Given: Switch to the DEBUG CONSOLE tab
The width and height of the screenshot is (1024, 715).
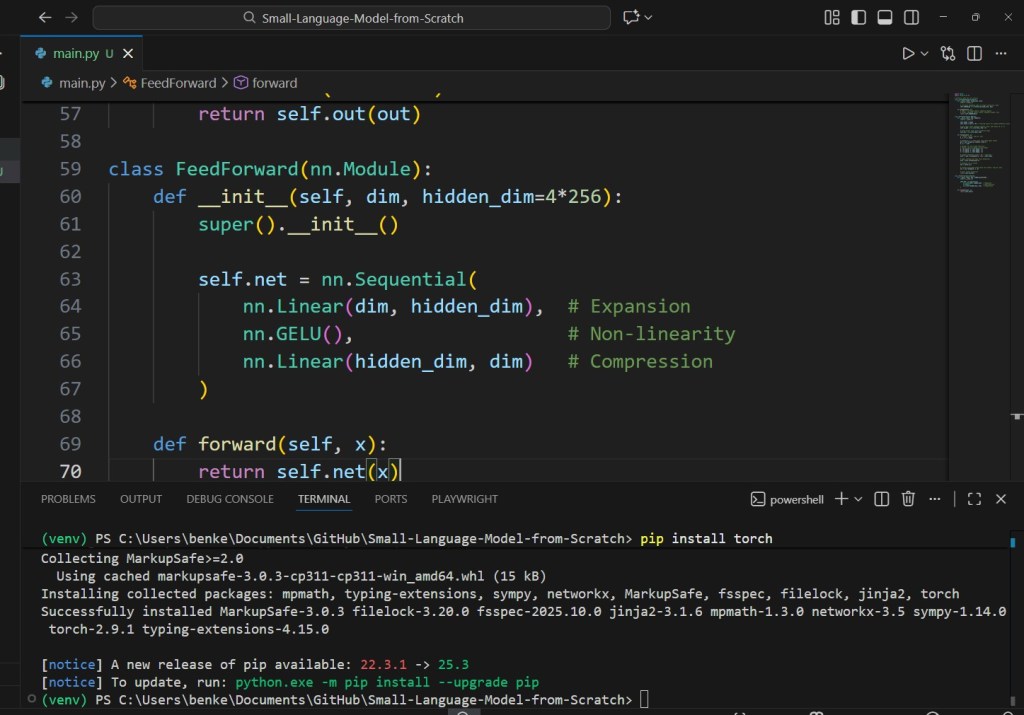Looking at the screenshot, I should tap(229, 499).
